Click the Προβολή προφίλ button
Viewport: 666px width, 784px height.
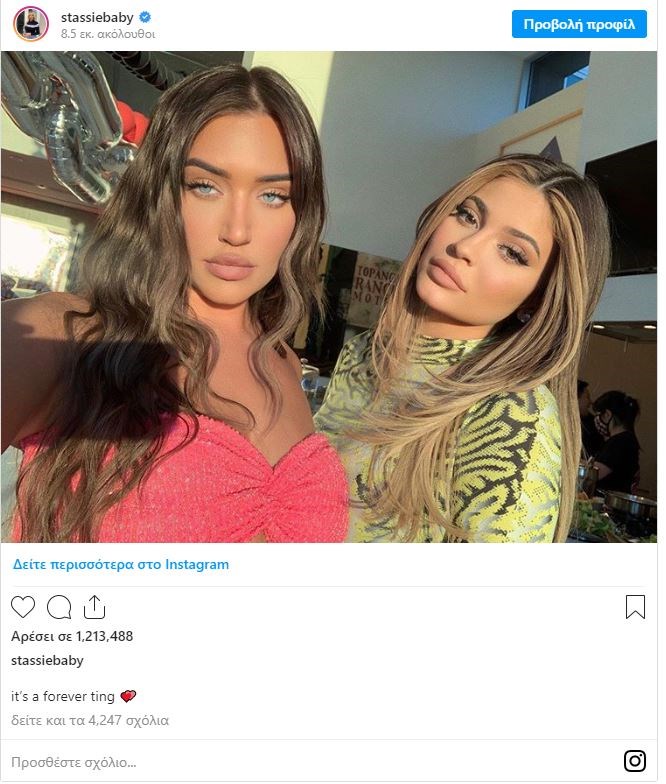coord(579,24)
